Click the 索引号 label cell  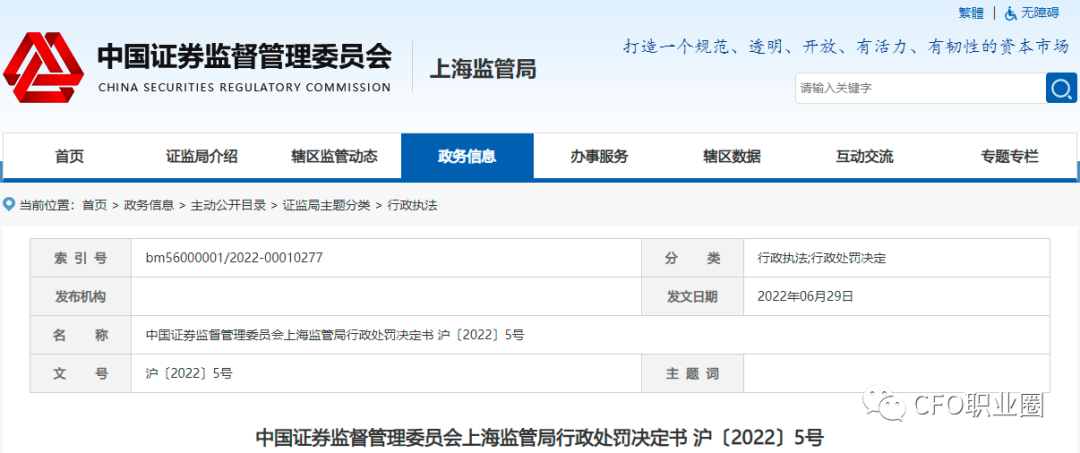(x=81, y=258)
